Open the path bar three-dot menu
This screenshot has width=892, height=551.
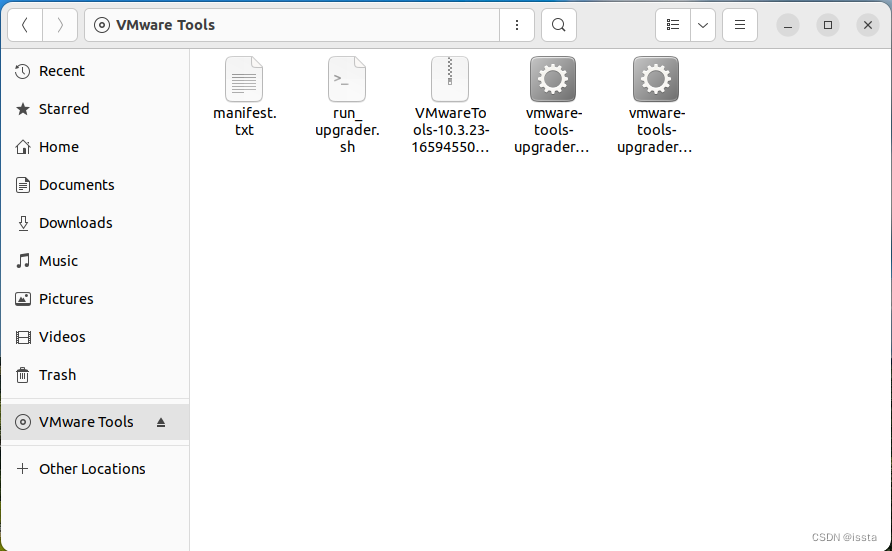coord(517,25)
